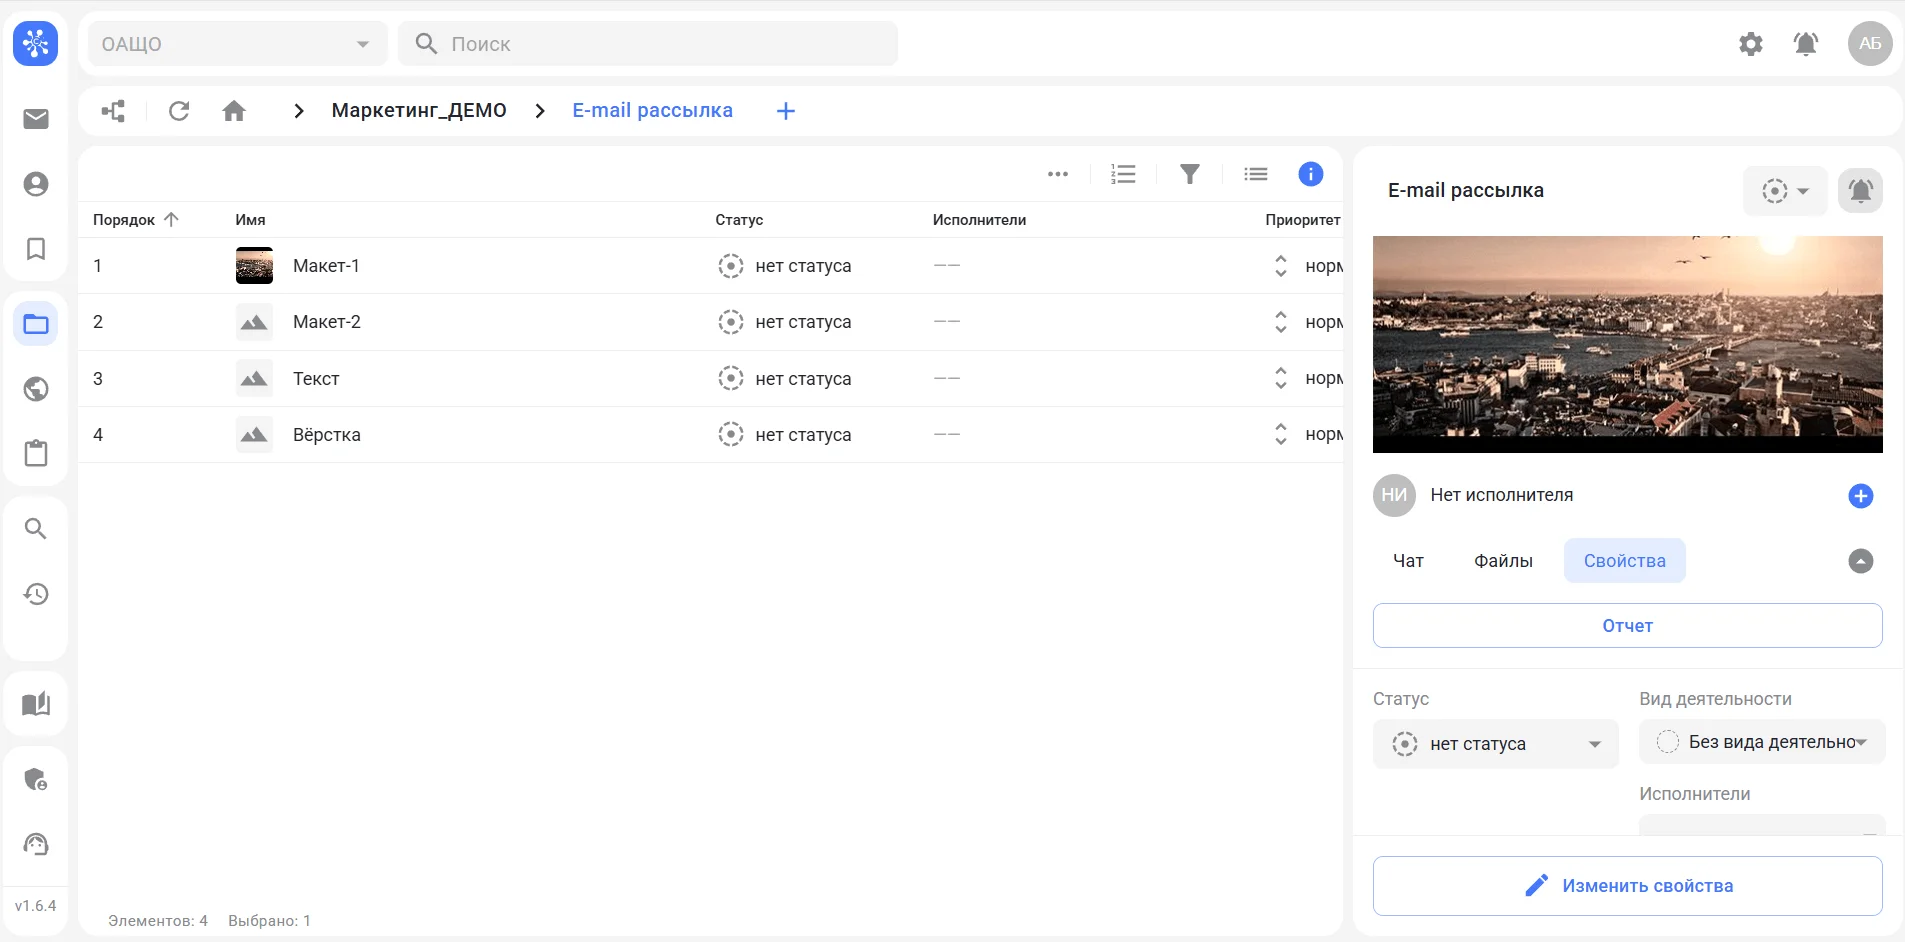This screenshot has height=942, width=1905.
Task: Switch to the Файлы tab
Action: tap(1503, 561)
